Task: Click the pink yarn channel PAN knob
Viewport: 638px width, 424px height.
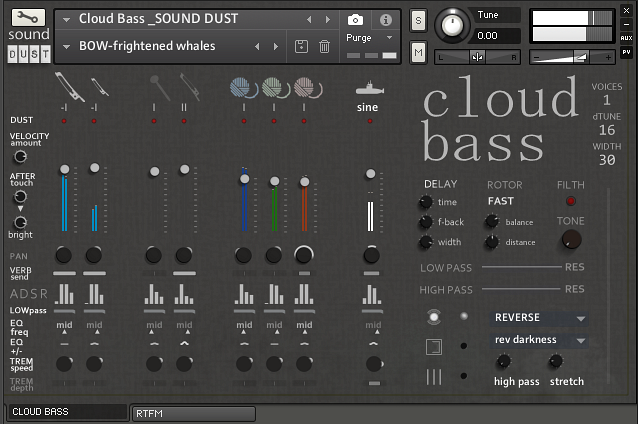Action: [x=304, y=255]
